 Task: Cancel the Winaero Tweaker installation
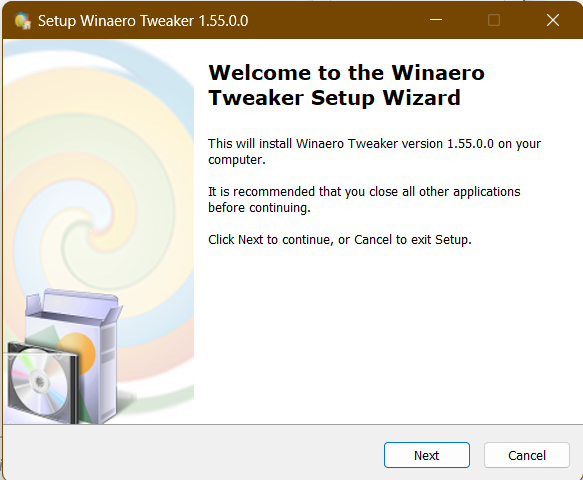tap(527, 455)
